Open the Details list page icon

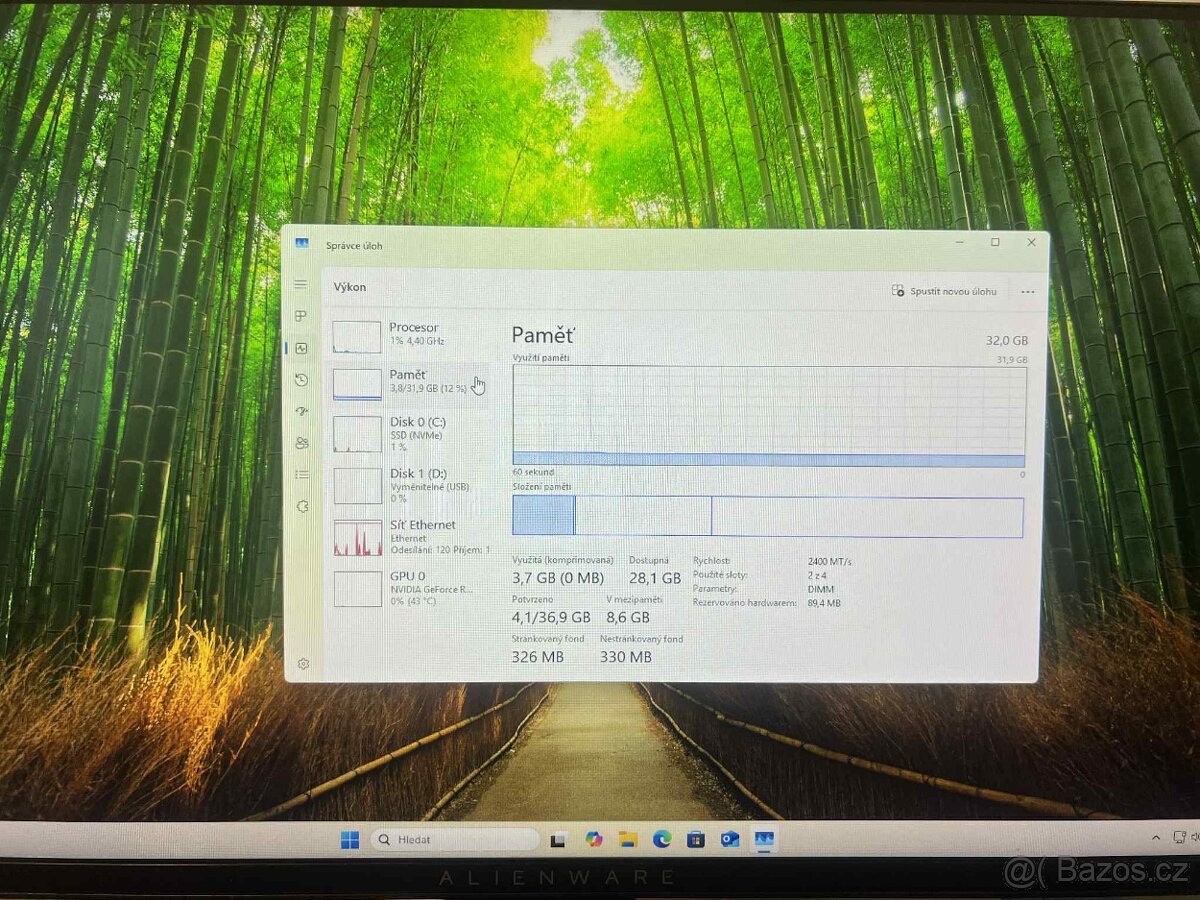[301, 475]
